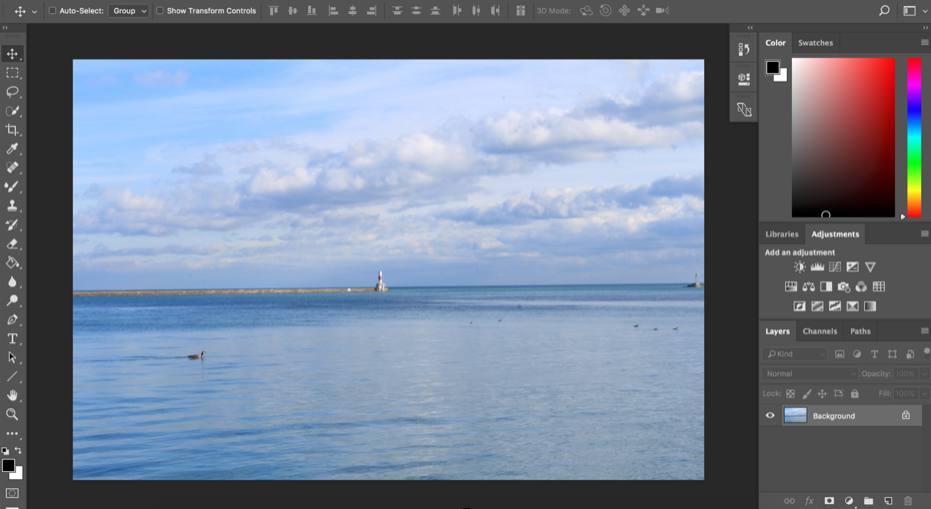Open the Opacity dropdown arrow

(x=924, y=374)
